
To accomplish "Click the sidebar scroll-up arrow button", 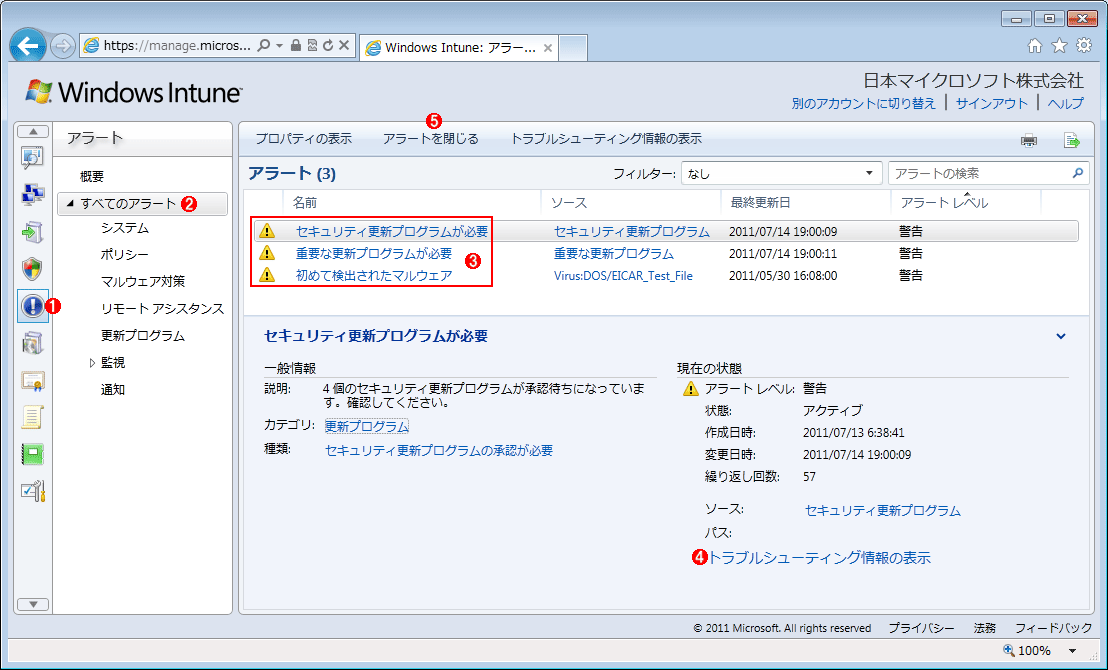I will (33, 131).
